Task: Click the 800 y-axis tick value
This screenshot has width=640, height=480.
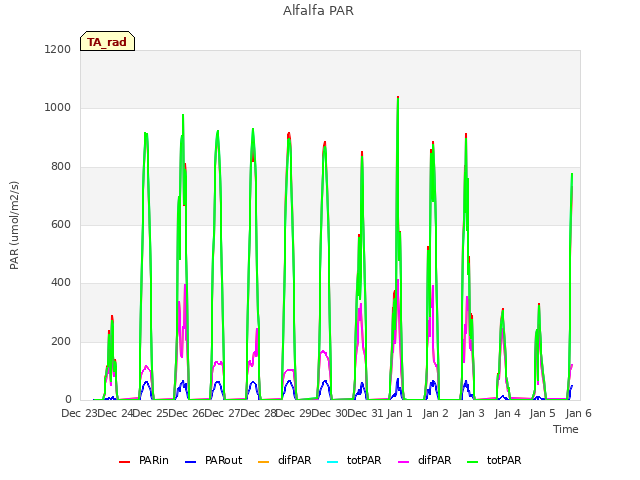Action: [x=61, y=167]
